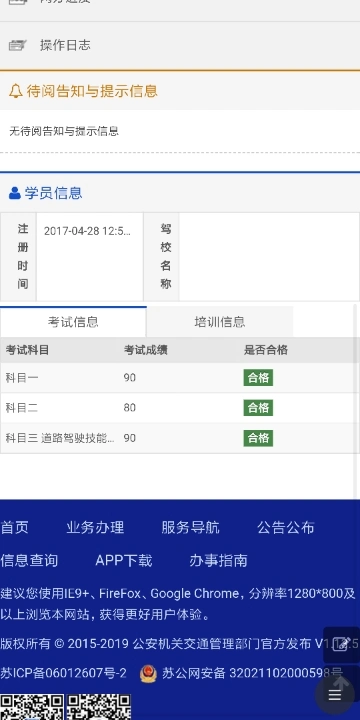This screenshot has width=360, height=720.
Task: Click the 苏公网安备 record number link
Action: coord(252,673)
